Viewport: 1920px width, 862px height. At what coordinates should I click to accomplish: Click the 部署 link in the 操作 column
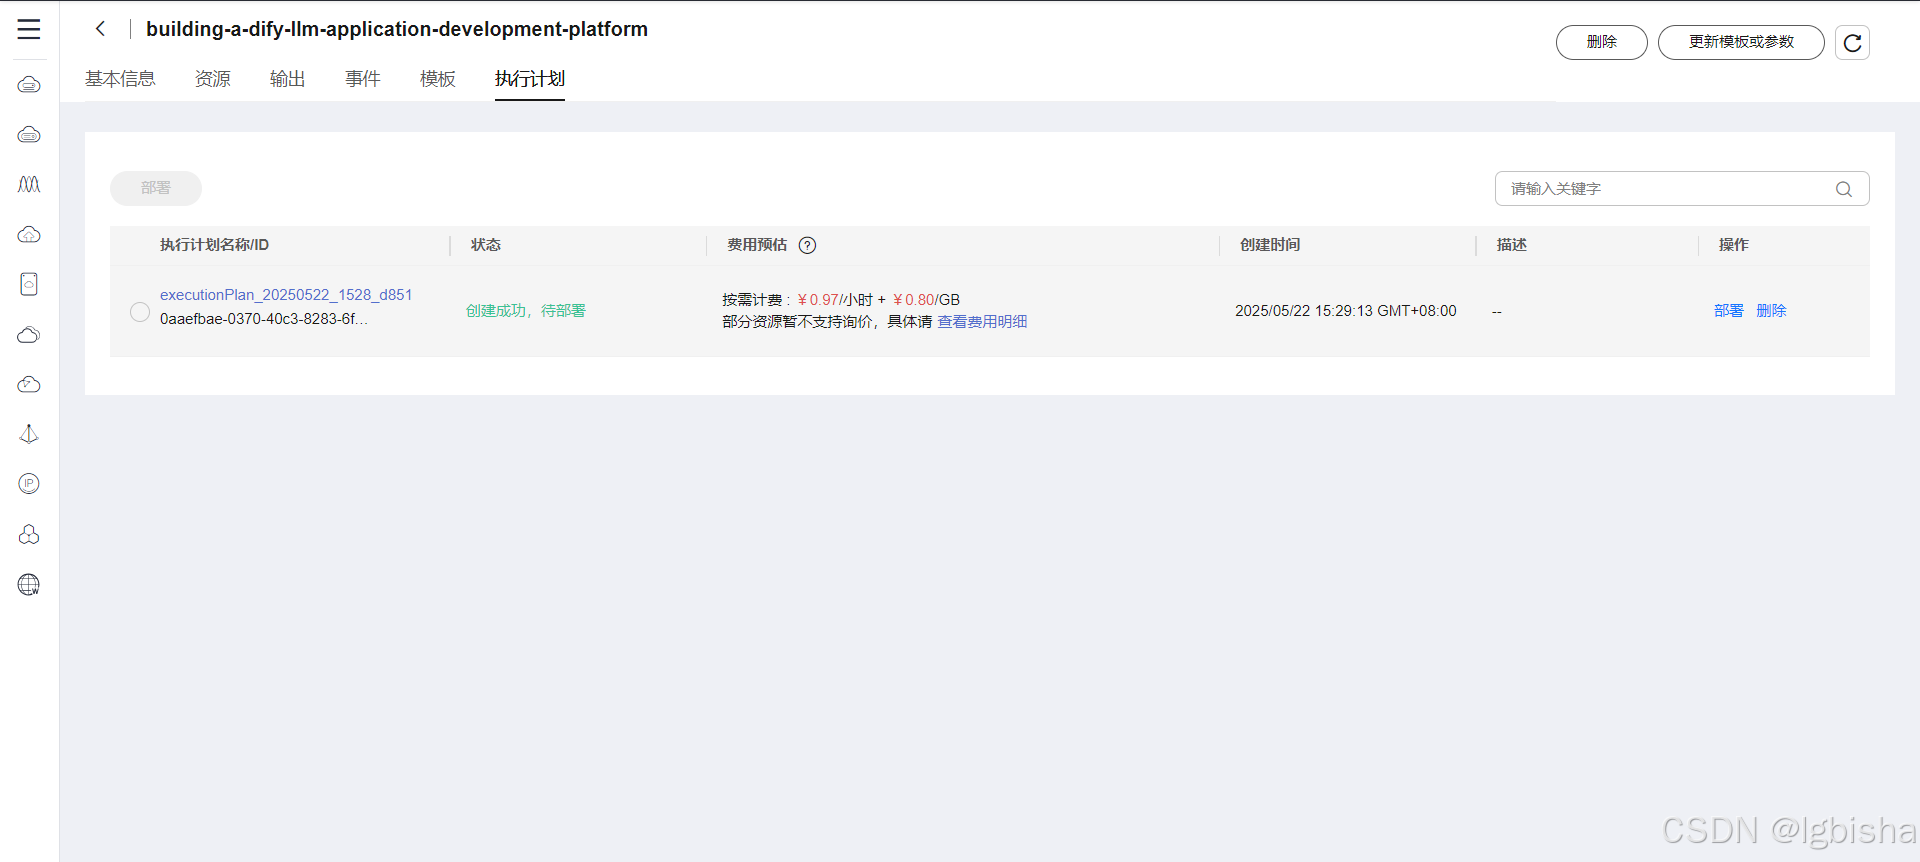pyautogui.click(x=1729, y=311)
